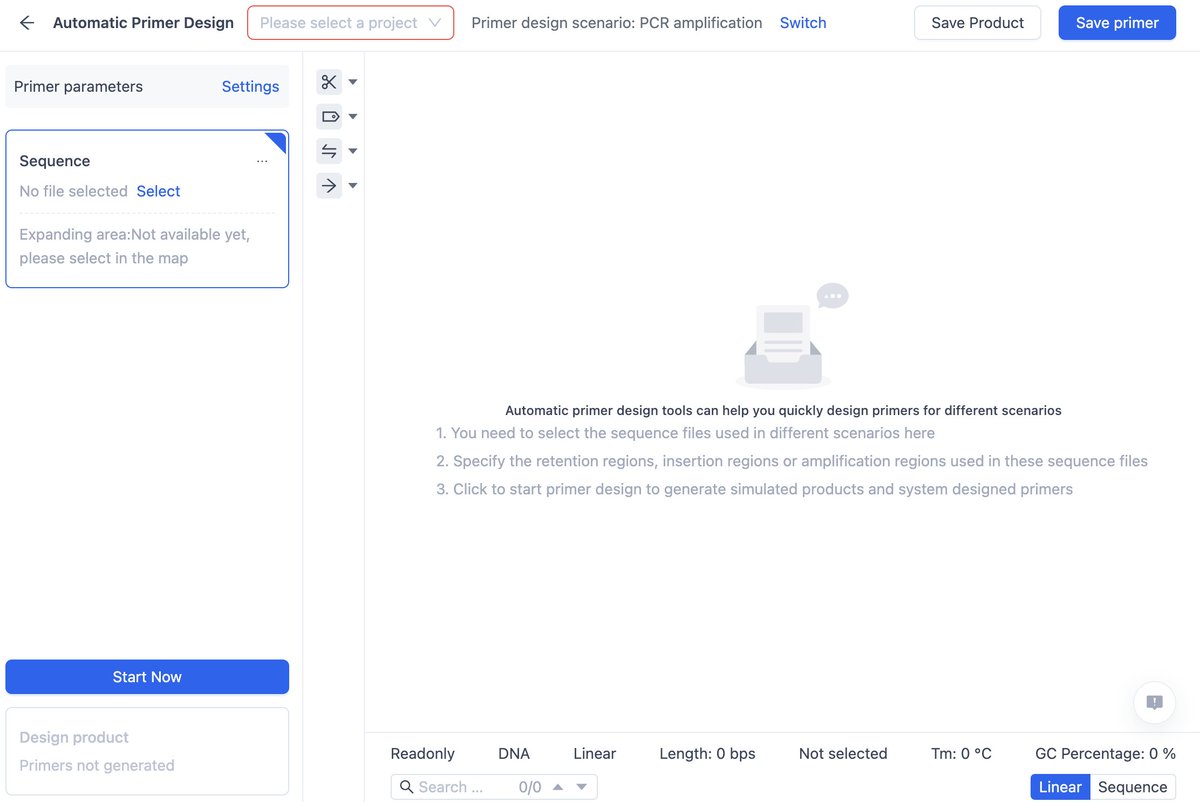Click the search result down navigation arrow
Screen dimensions: 1200x802
[x=581, y=786]
